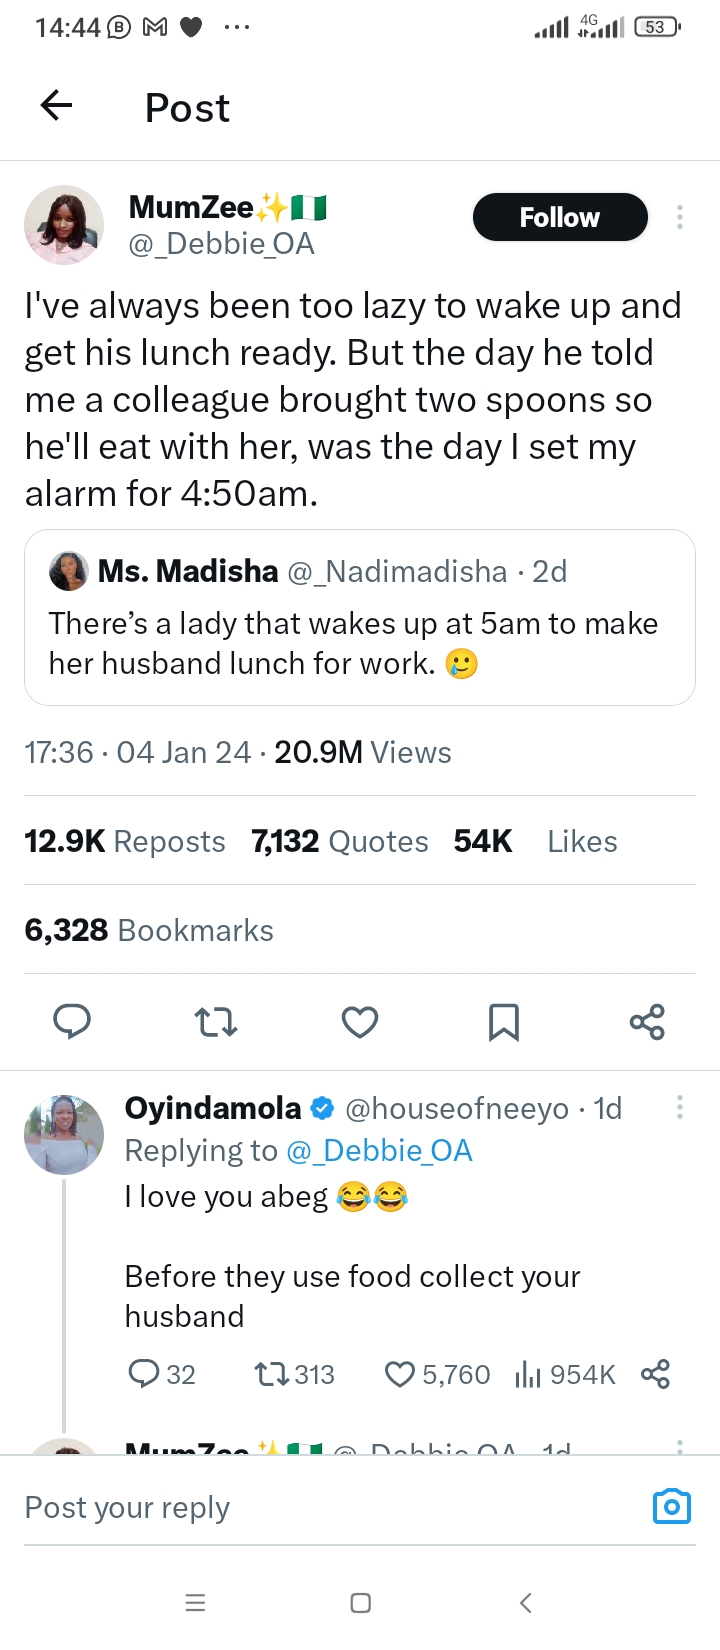This screenshot has width=720, height=1650.
Task: Open options on Oyindamola's reply
Action: pos(679,1107)
